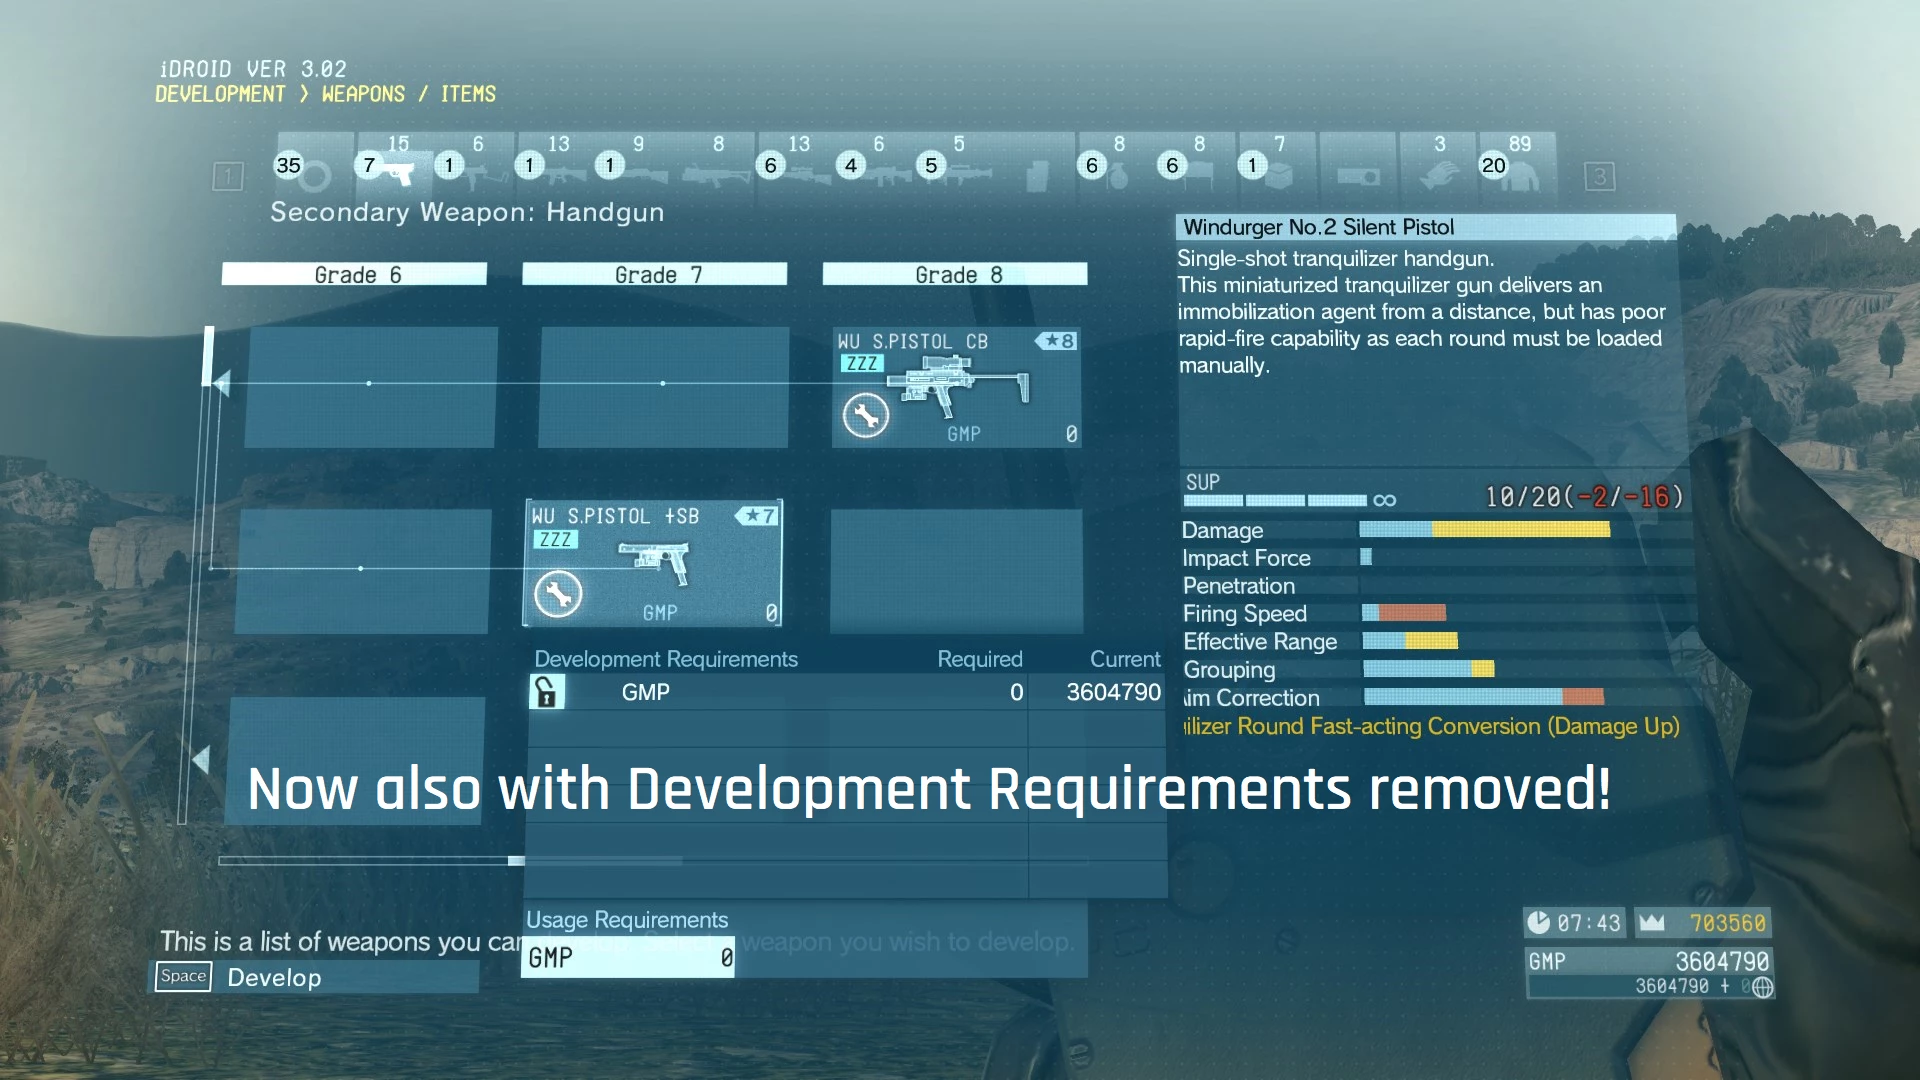Image resolution: width=1920 pixels, height=1080 pixels.
Task: Open the night-vision item category
Action: click(x=1358, y=163)
